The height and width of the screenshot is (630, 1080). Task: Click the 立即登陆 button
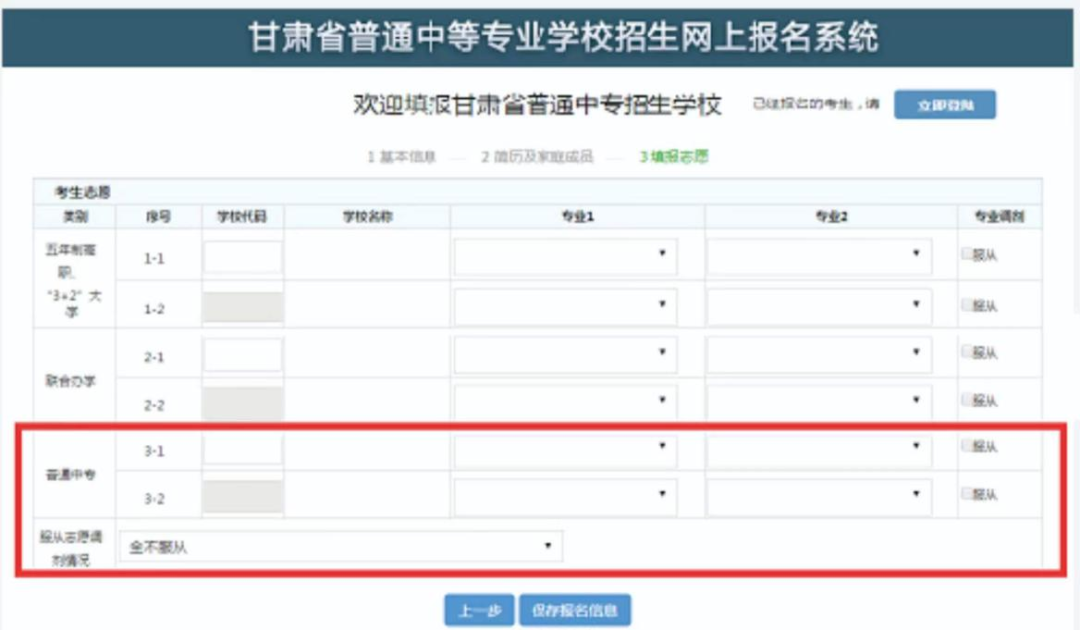(x=944, y=105)
